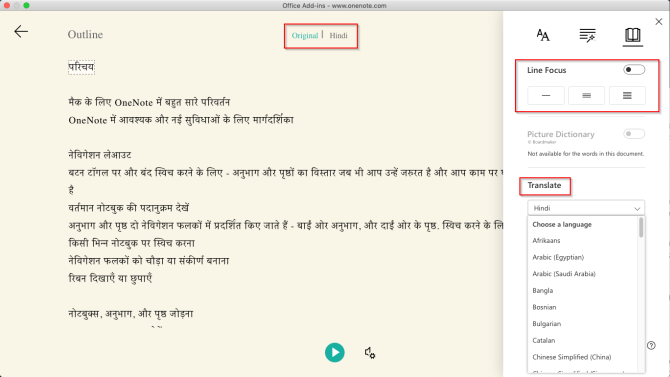Open the Hindi language dropdown
Image resolution: width=670 pixels, height=377 pixels.
click(586, 208)
